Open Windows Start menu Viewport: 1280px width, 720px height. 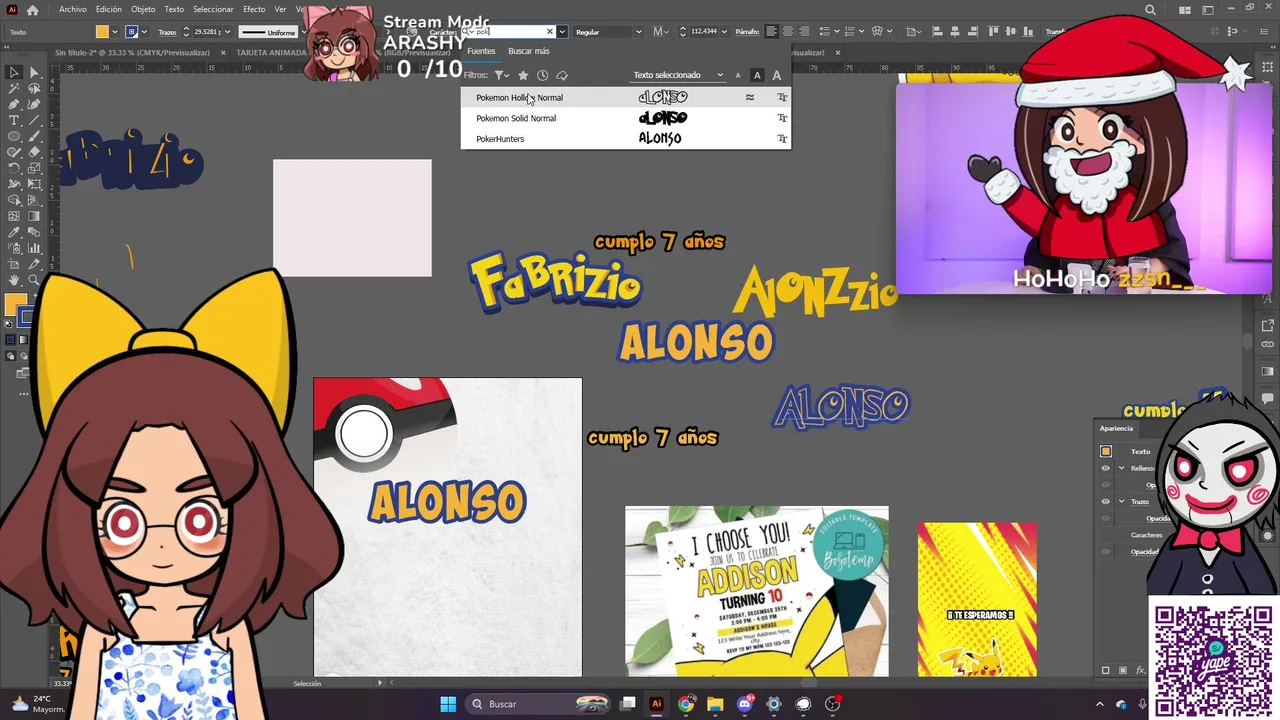448,704
